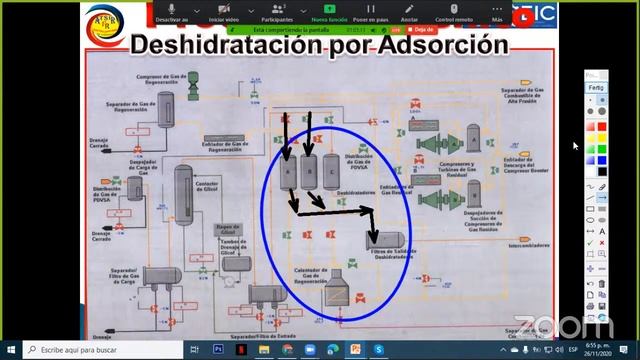Select the highlighted arrow drawing tool
The image size is (640, 360).
[x=602, y=198]
